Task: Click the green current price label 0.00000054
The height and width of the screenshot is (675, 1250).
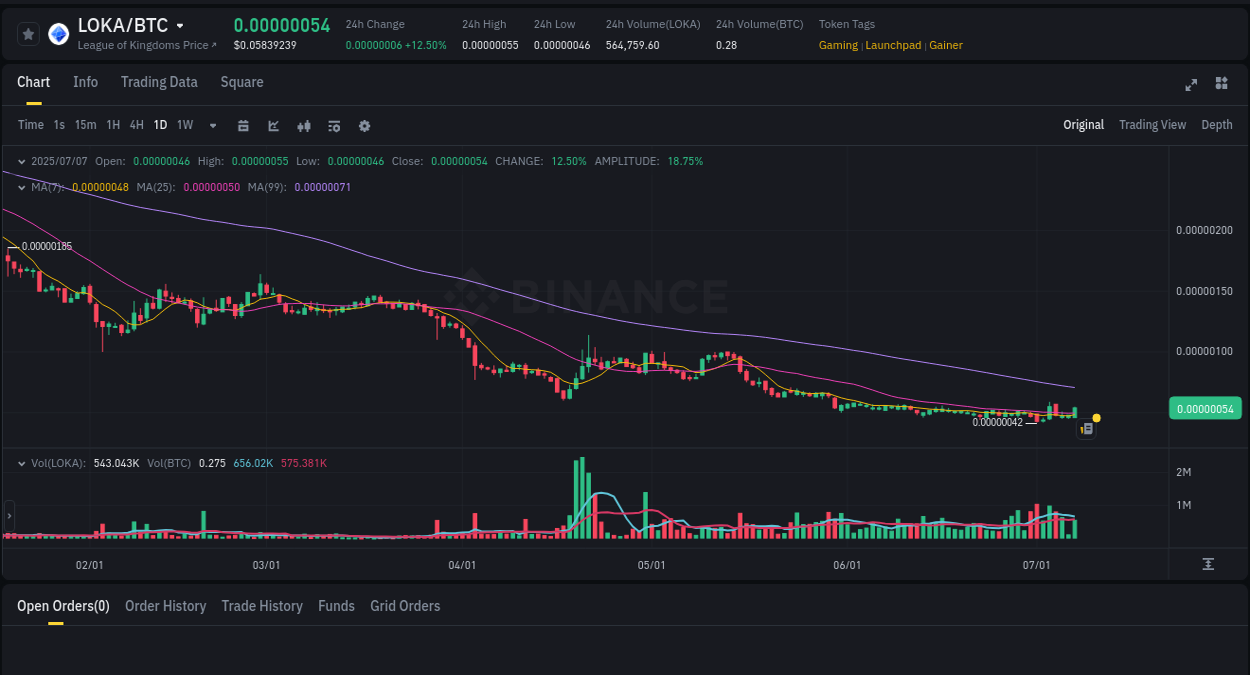Action: click(1205, 408)
